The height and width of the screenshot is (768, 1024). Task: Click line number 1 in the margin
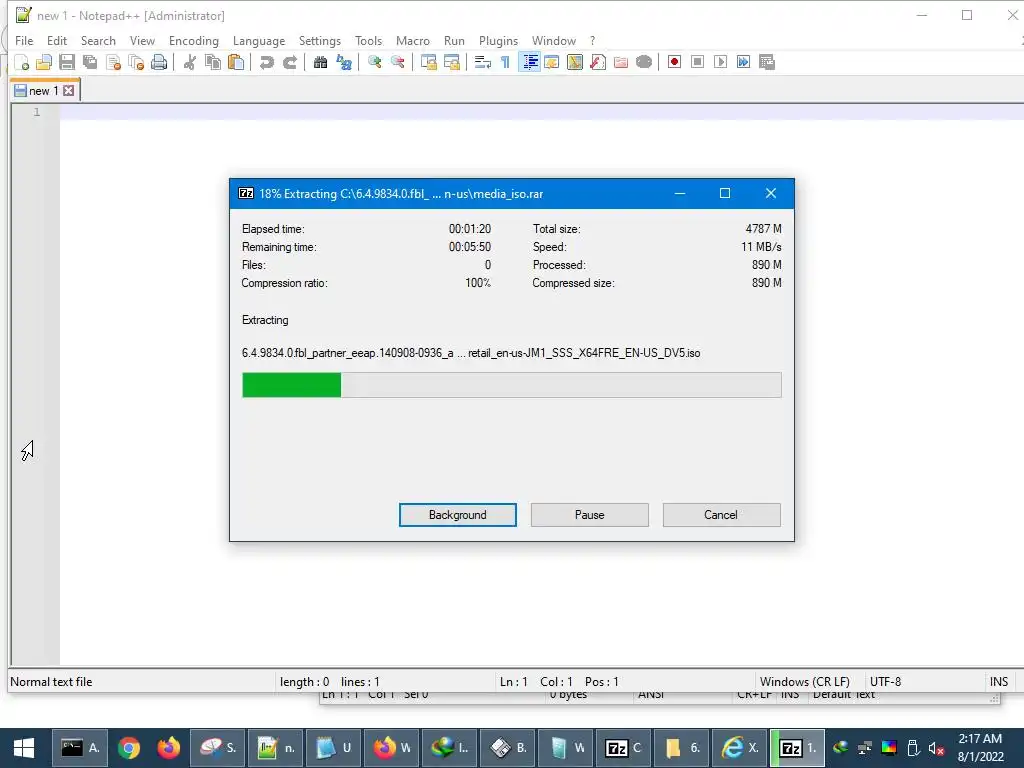37,112
